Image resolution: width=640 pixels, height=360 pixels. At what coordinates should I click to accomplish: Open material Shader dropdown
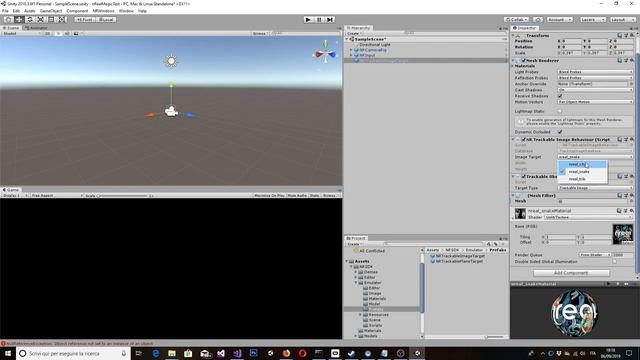click(x=588, y=217)
